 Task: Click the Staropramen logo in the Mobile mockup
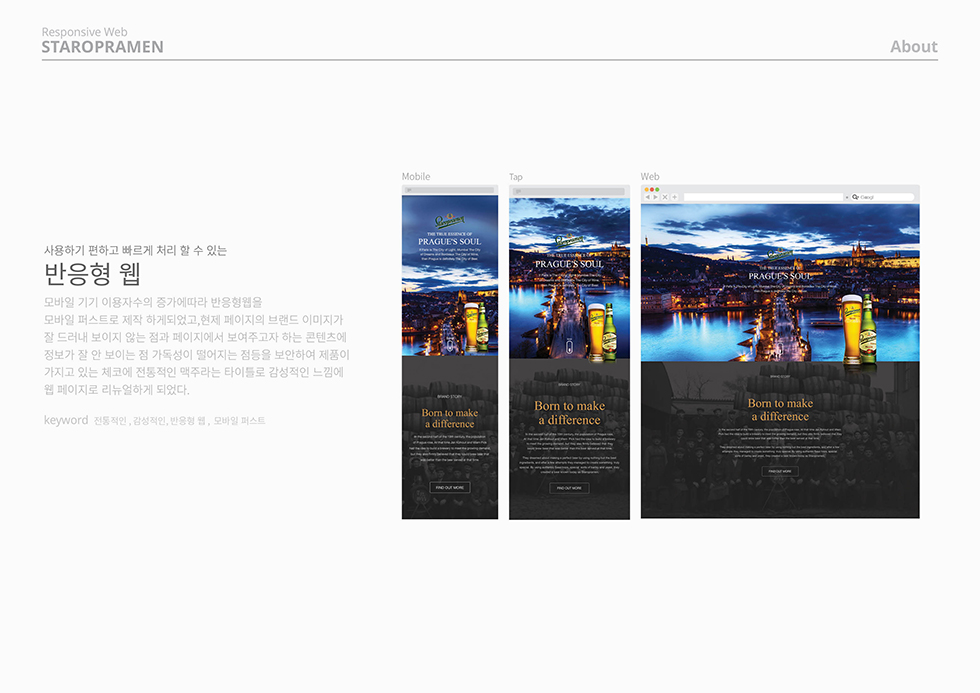click(449, 220)
